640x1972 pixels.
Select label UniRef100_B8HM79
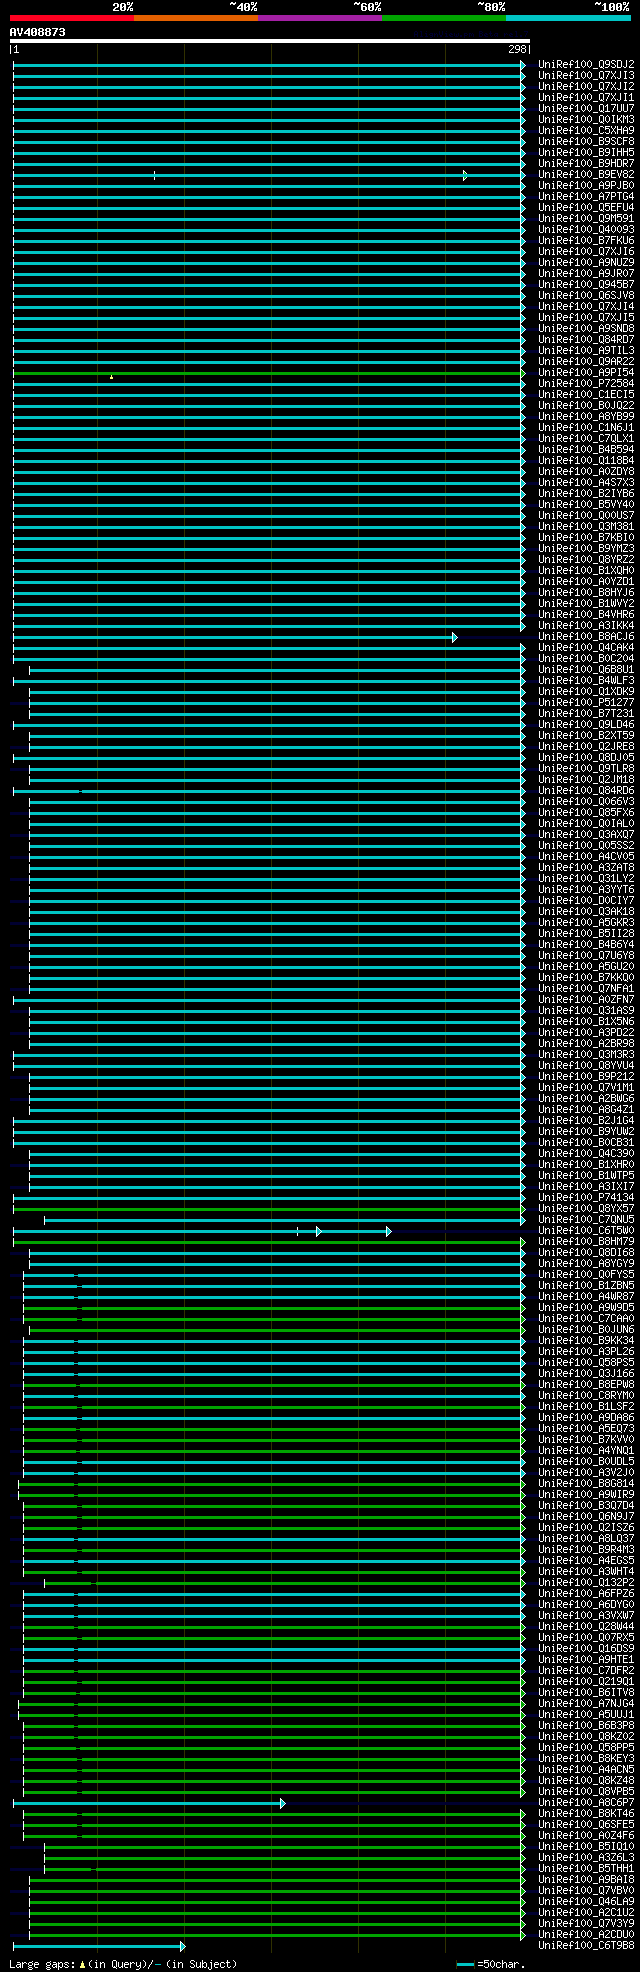pos(586,1241)
